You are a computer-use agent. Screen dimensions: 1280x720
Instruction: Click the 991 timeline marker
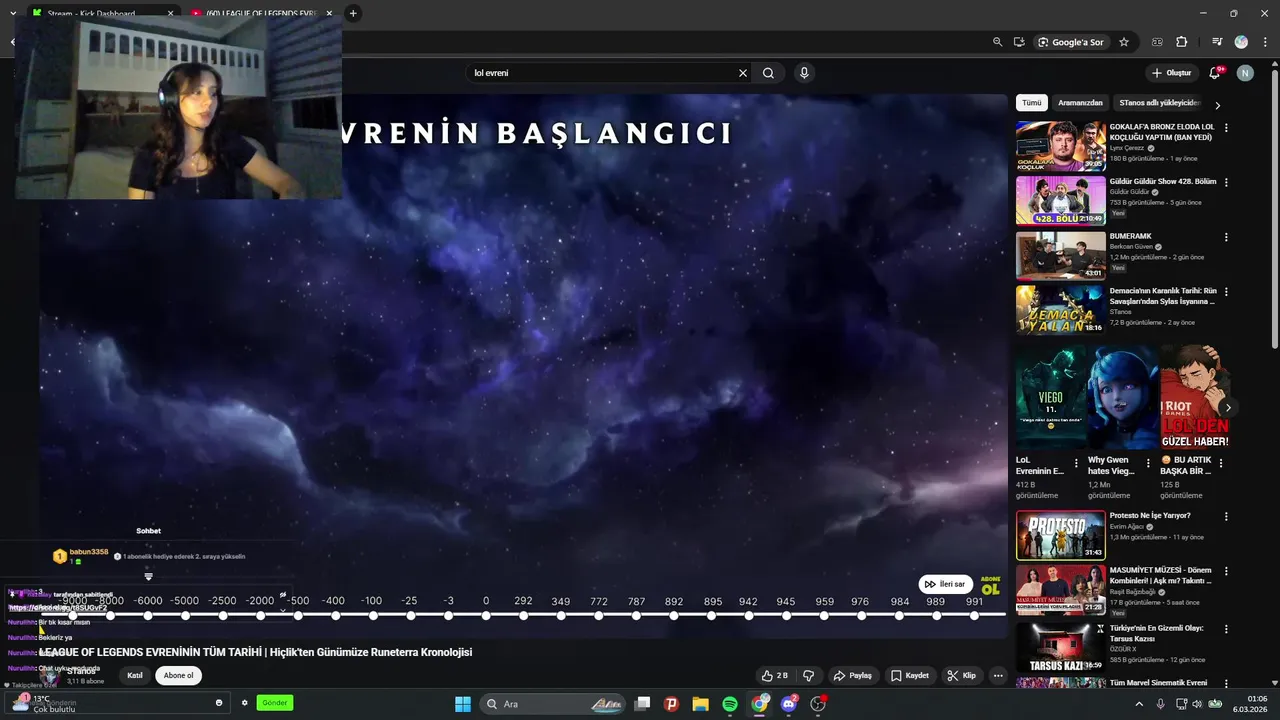[x=974, y=615]
